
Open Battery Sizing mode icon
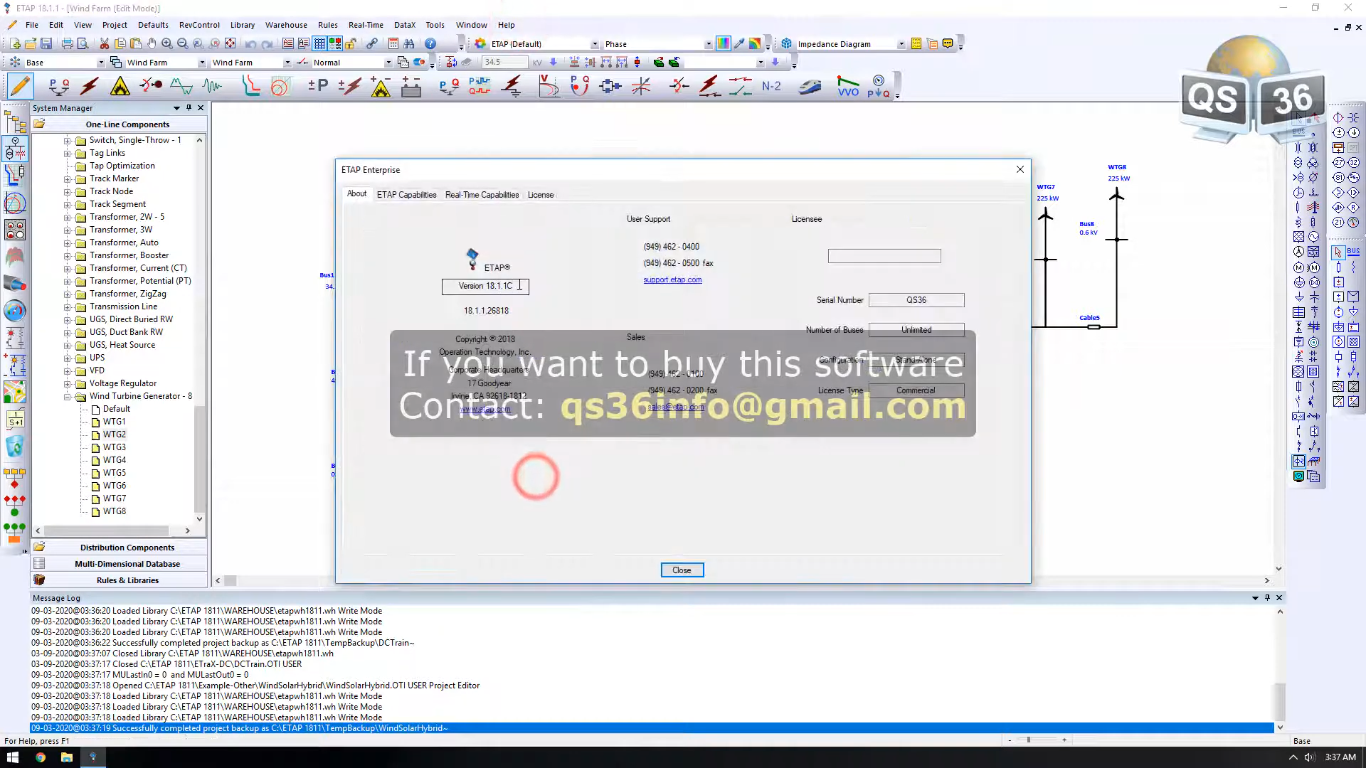411,86
